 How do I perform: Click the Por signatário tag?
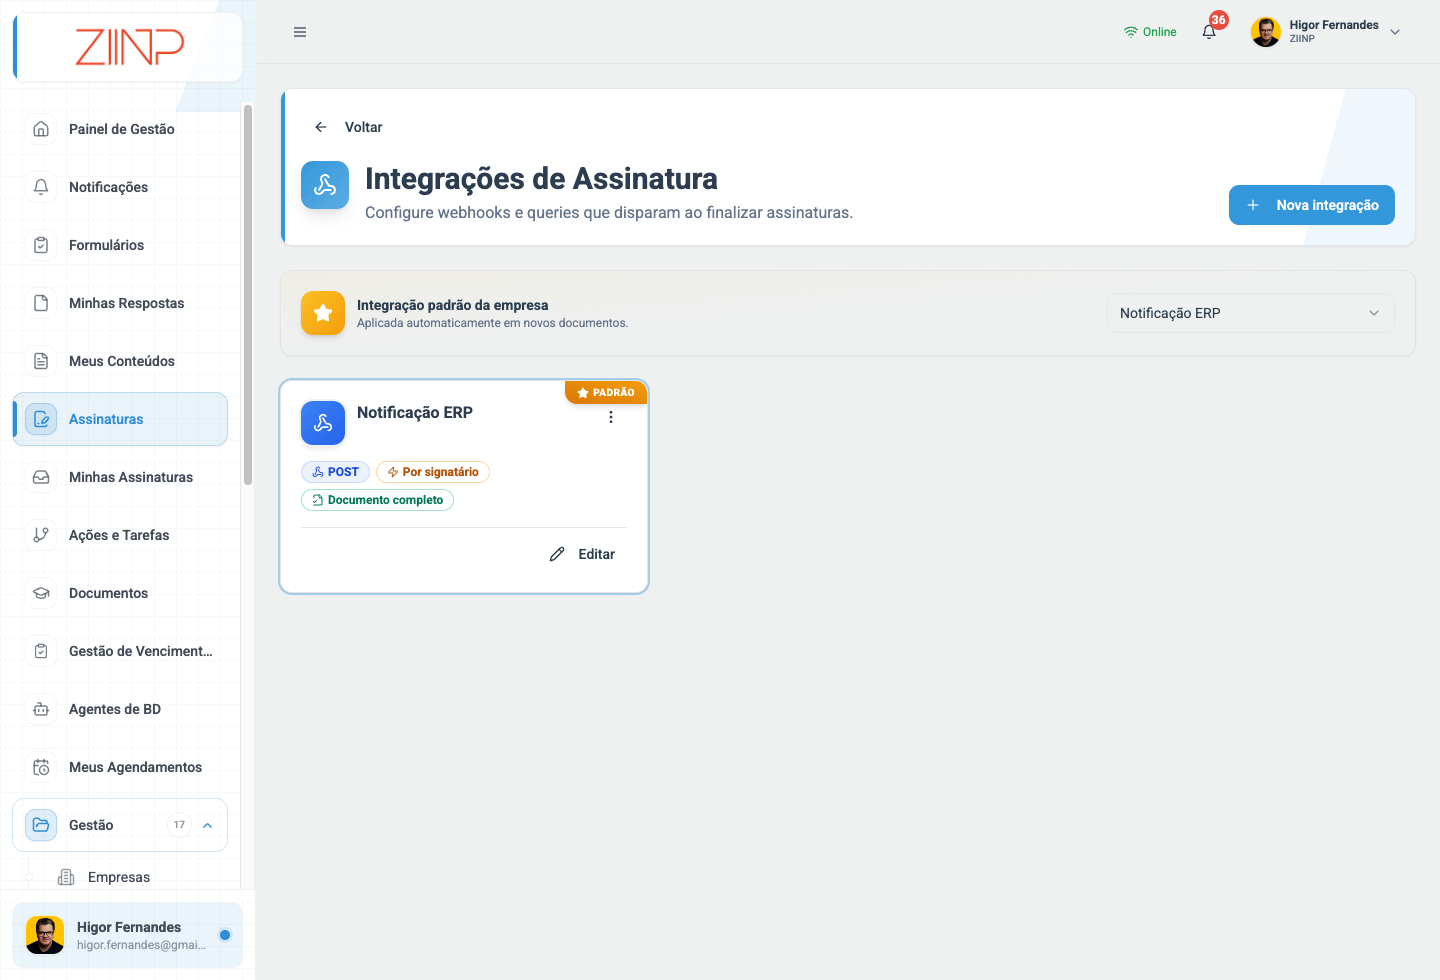433,472
